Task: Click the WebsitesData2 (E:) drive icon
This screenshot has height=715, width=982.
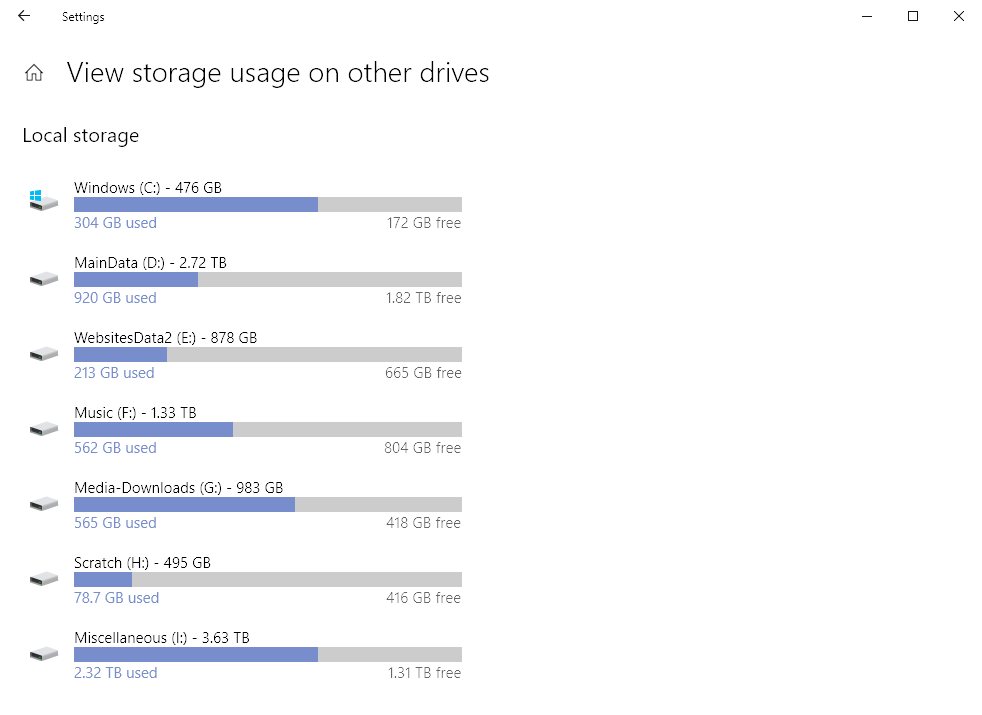Action: (44, 354)
